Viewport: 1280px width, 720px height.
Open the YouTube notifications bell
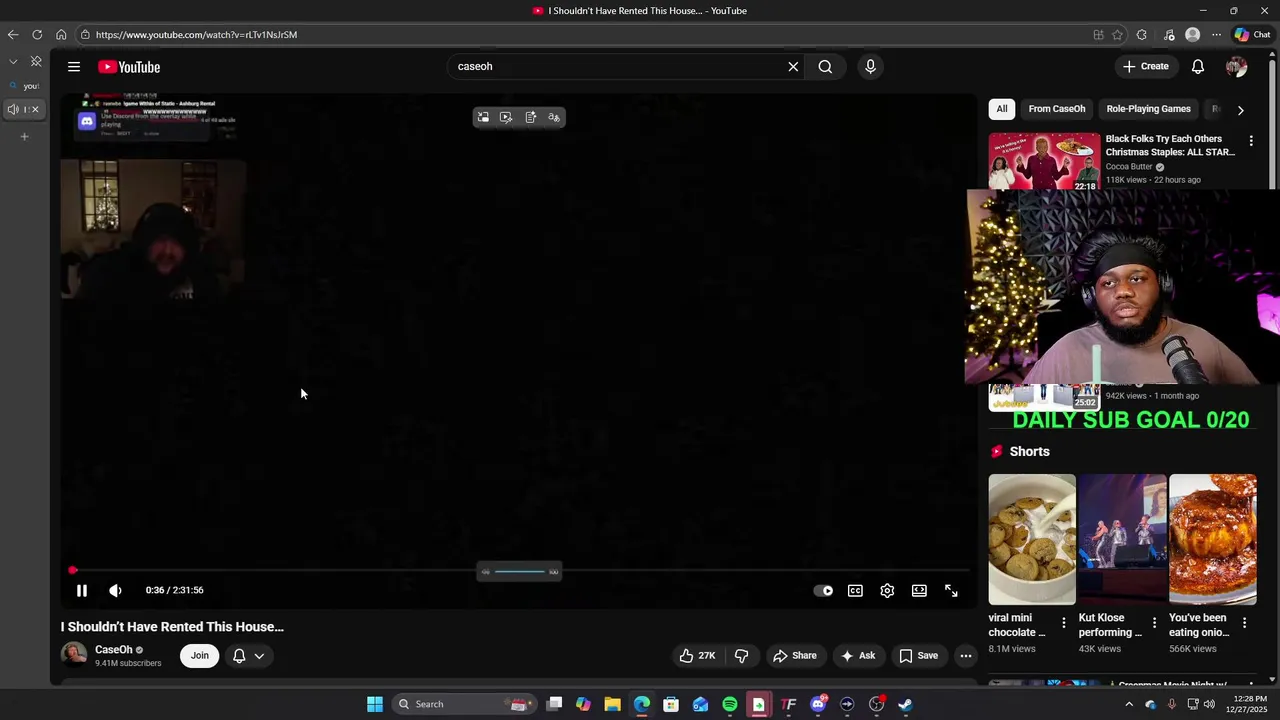(1198, 67)
